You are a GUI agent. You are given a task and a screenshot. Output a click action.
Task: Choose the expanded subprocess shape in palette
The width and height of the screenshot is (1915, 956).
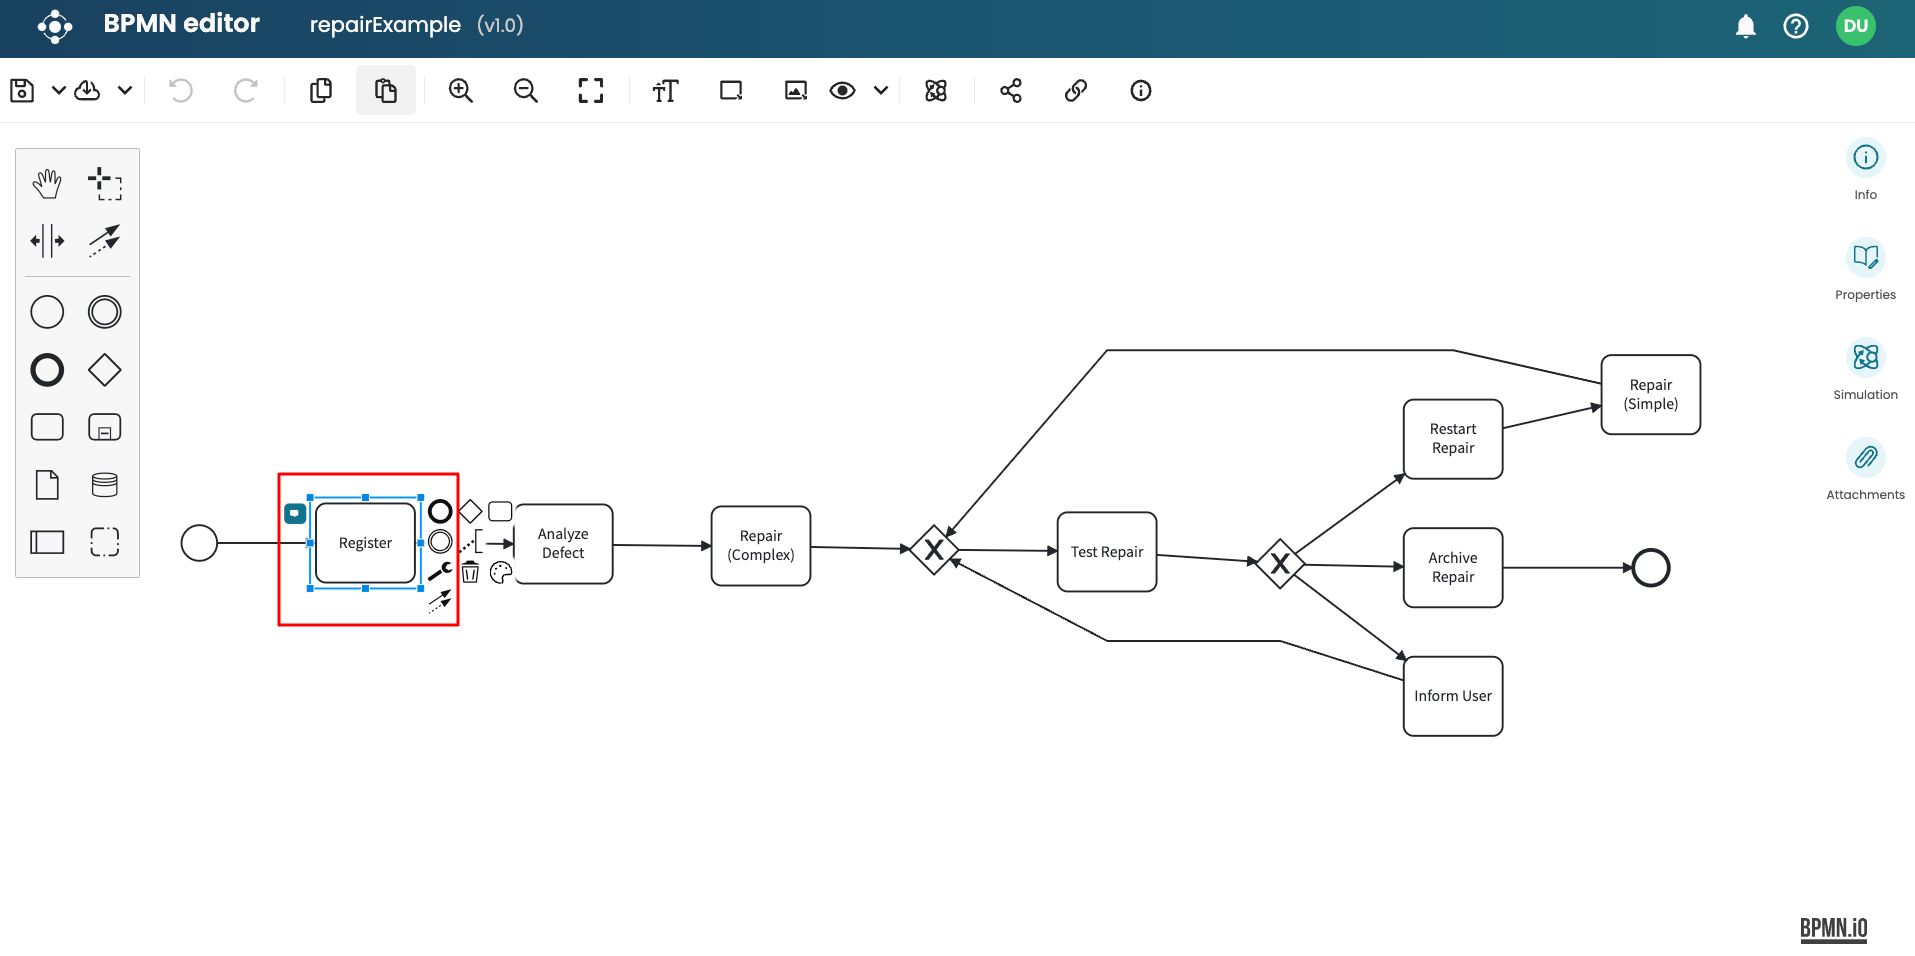pos(104,427)
